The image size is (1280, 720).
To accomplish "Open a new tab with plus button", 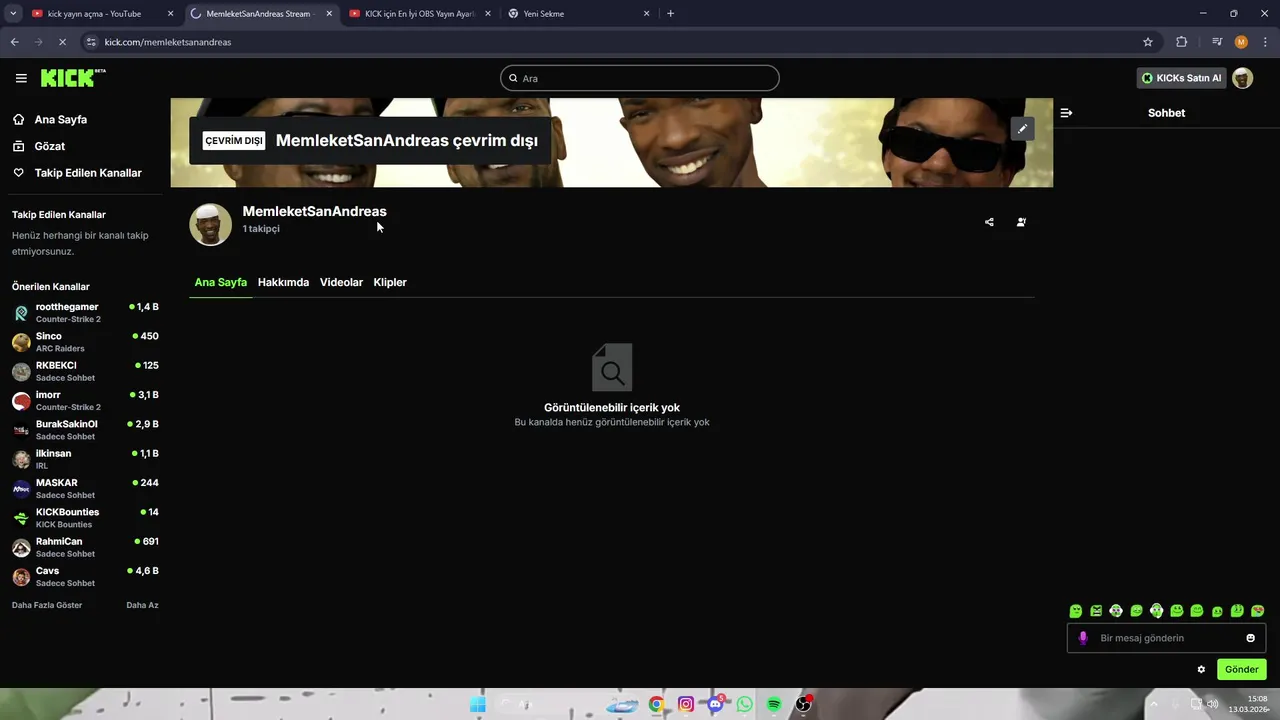I will 670,14.
